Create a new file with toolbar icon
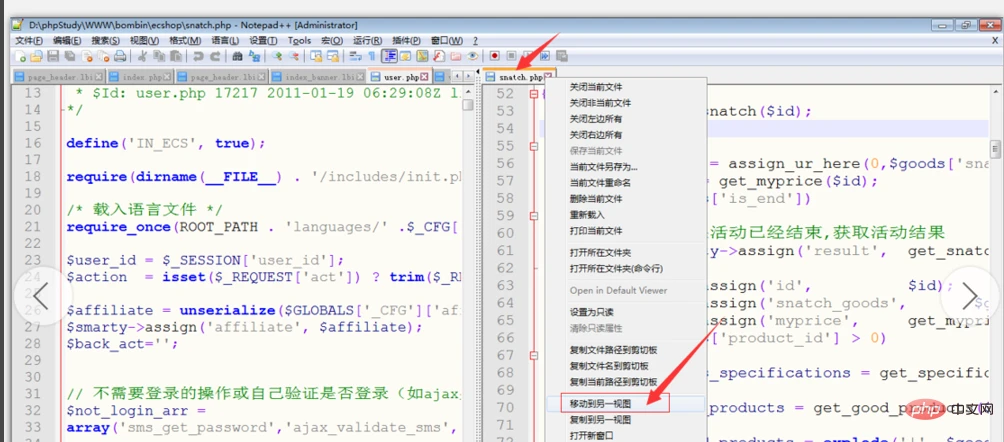The height and width of the screenshot is (442, 1004). pos(21,56)
